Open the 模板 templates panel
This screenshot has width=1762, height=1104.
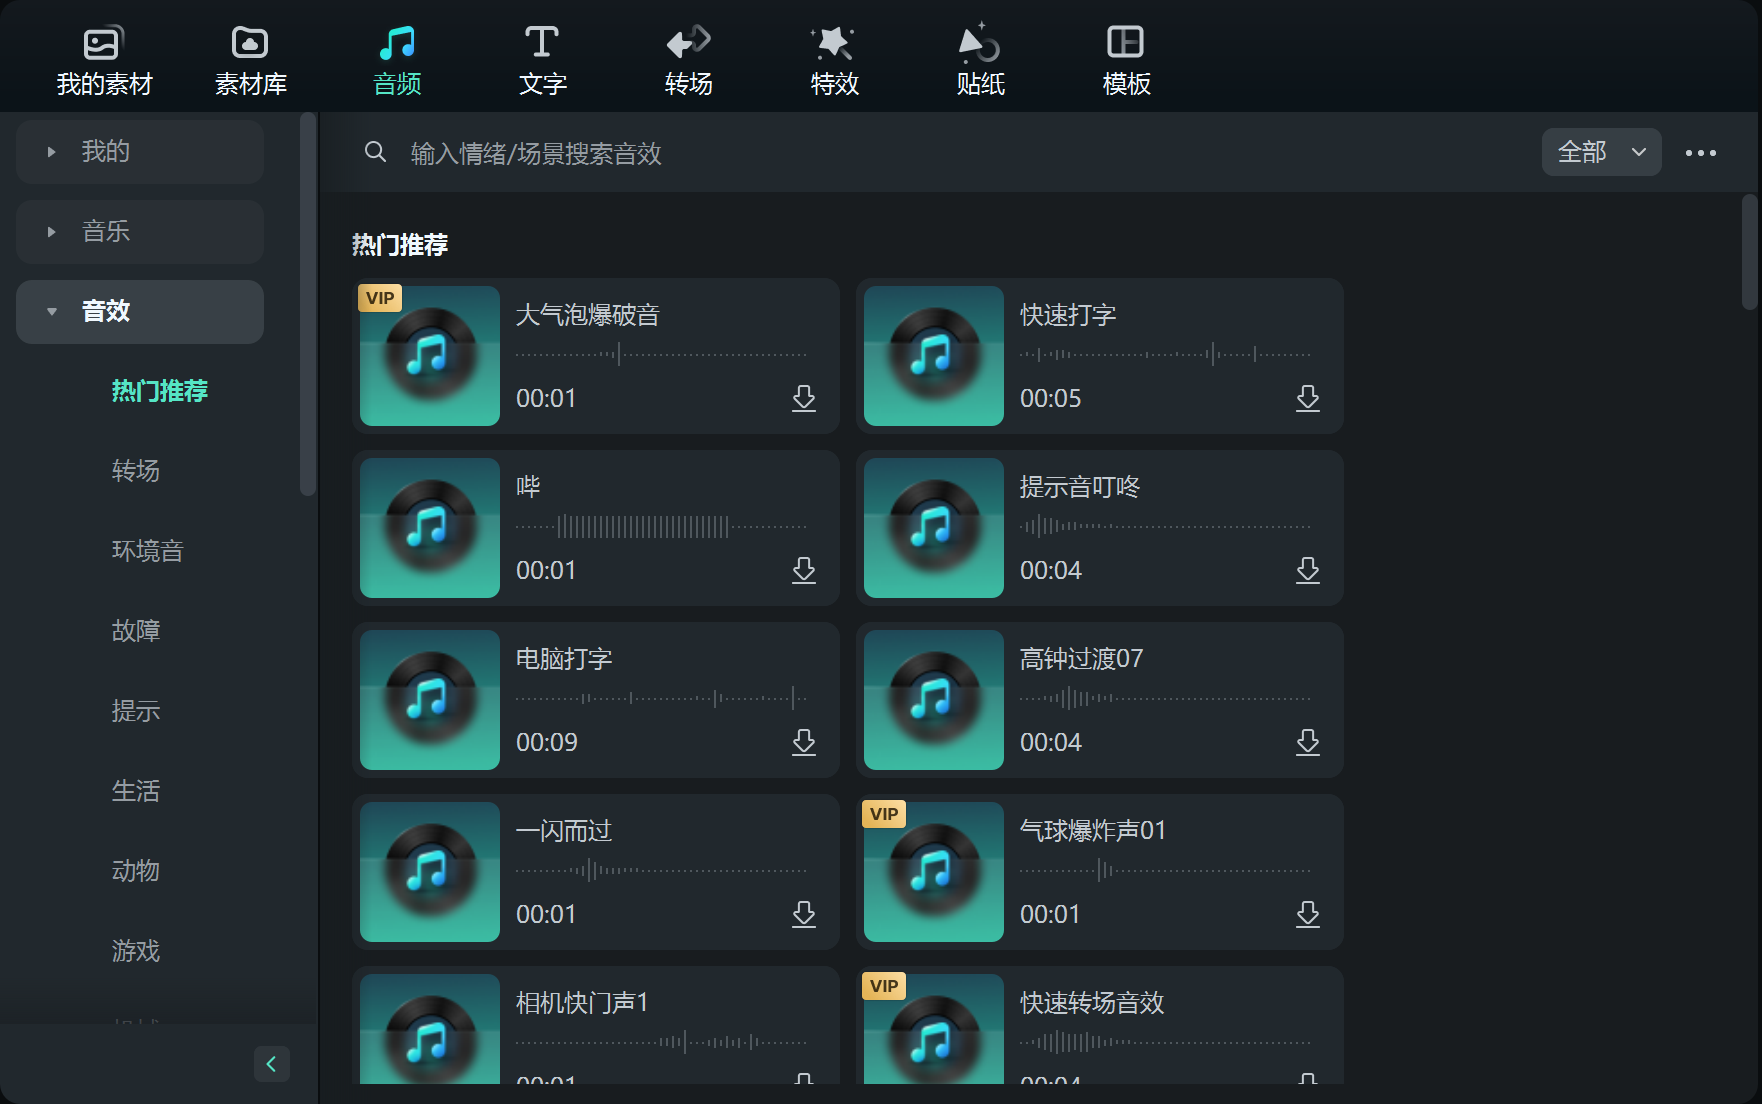click(x=1125, y=57)
